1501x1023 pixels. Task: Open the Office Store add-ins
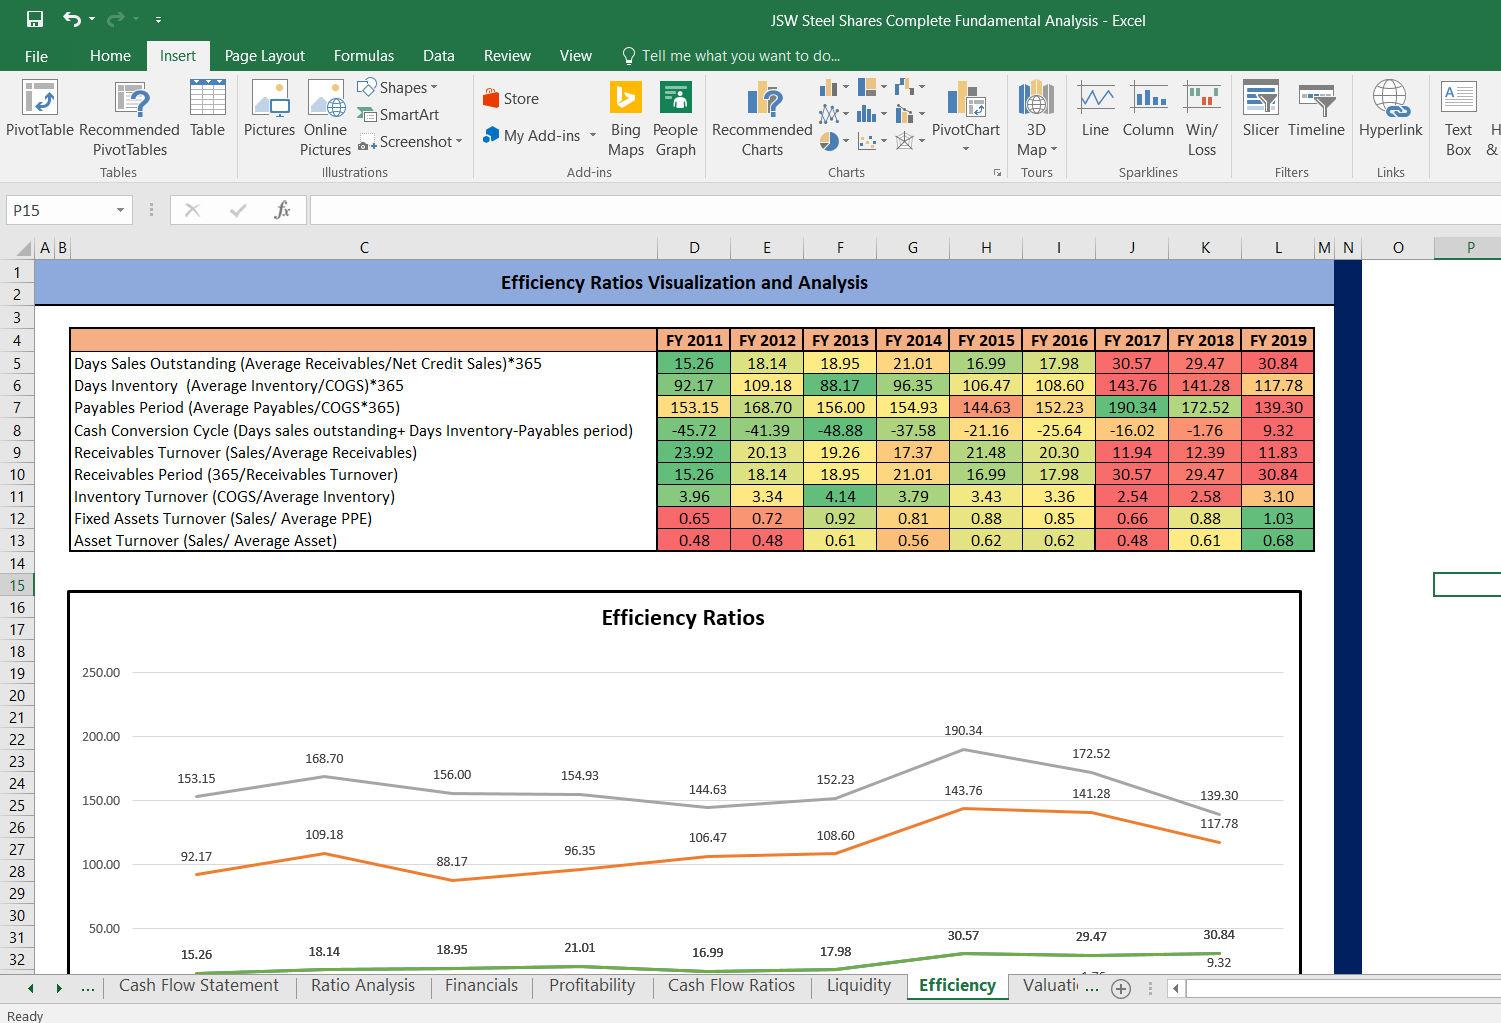pyautogui.click(x=511, y=99)
